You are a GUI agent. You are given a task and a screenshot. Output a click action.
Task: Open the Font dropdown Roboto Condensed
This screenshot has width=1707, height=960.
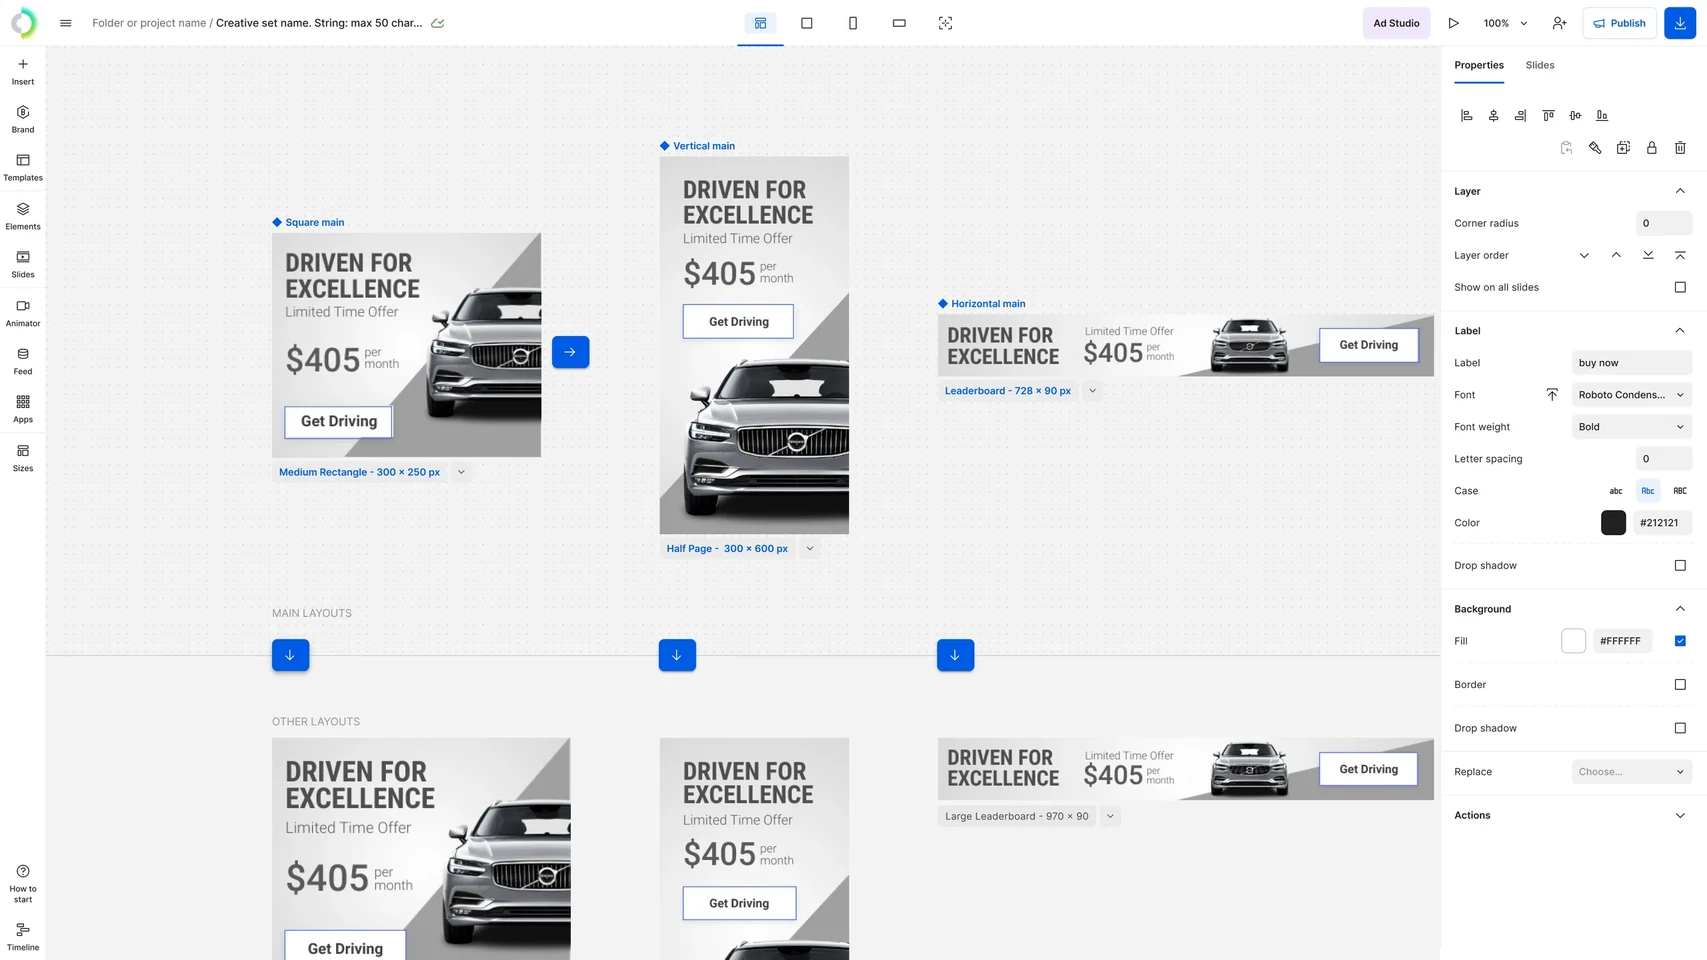coord(1632,395)
